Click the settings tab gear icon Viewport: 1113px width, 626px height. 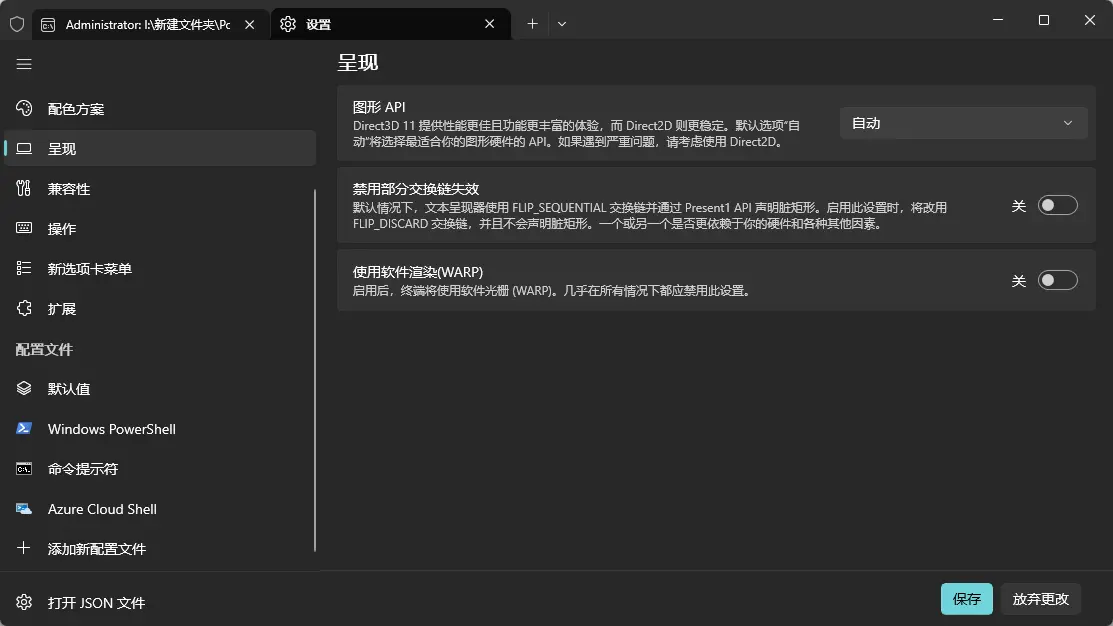coord(287,24)
